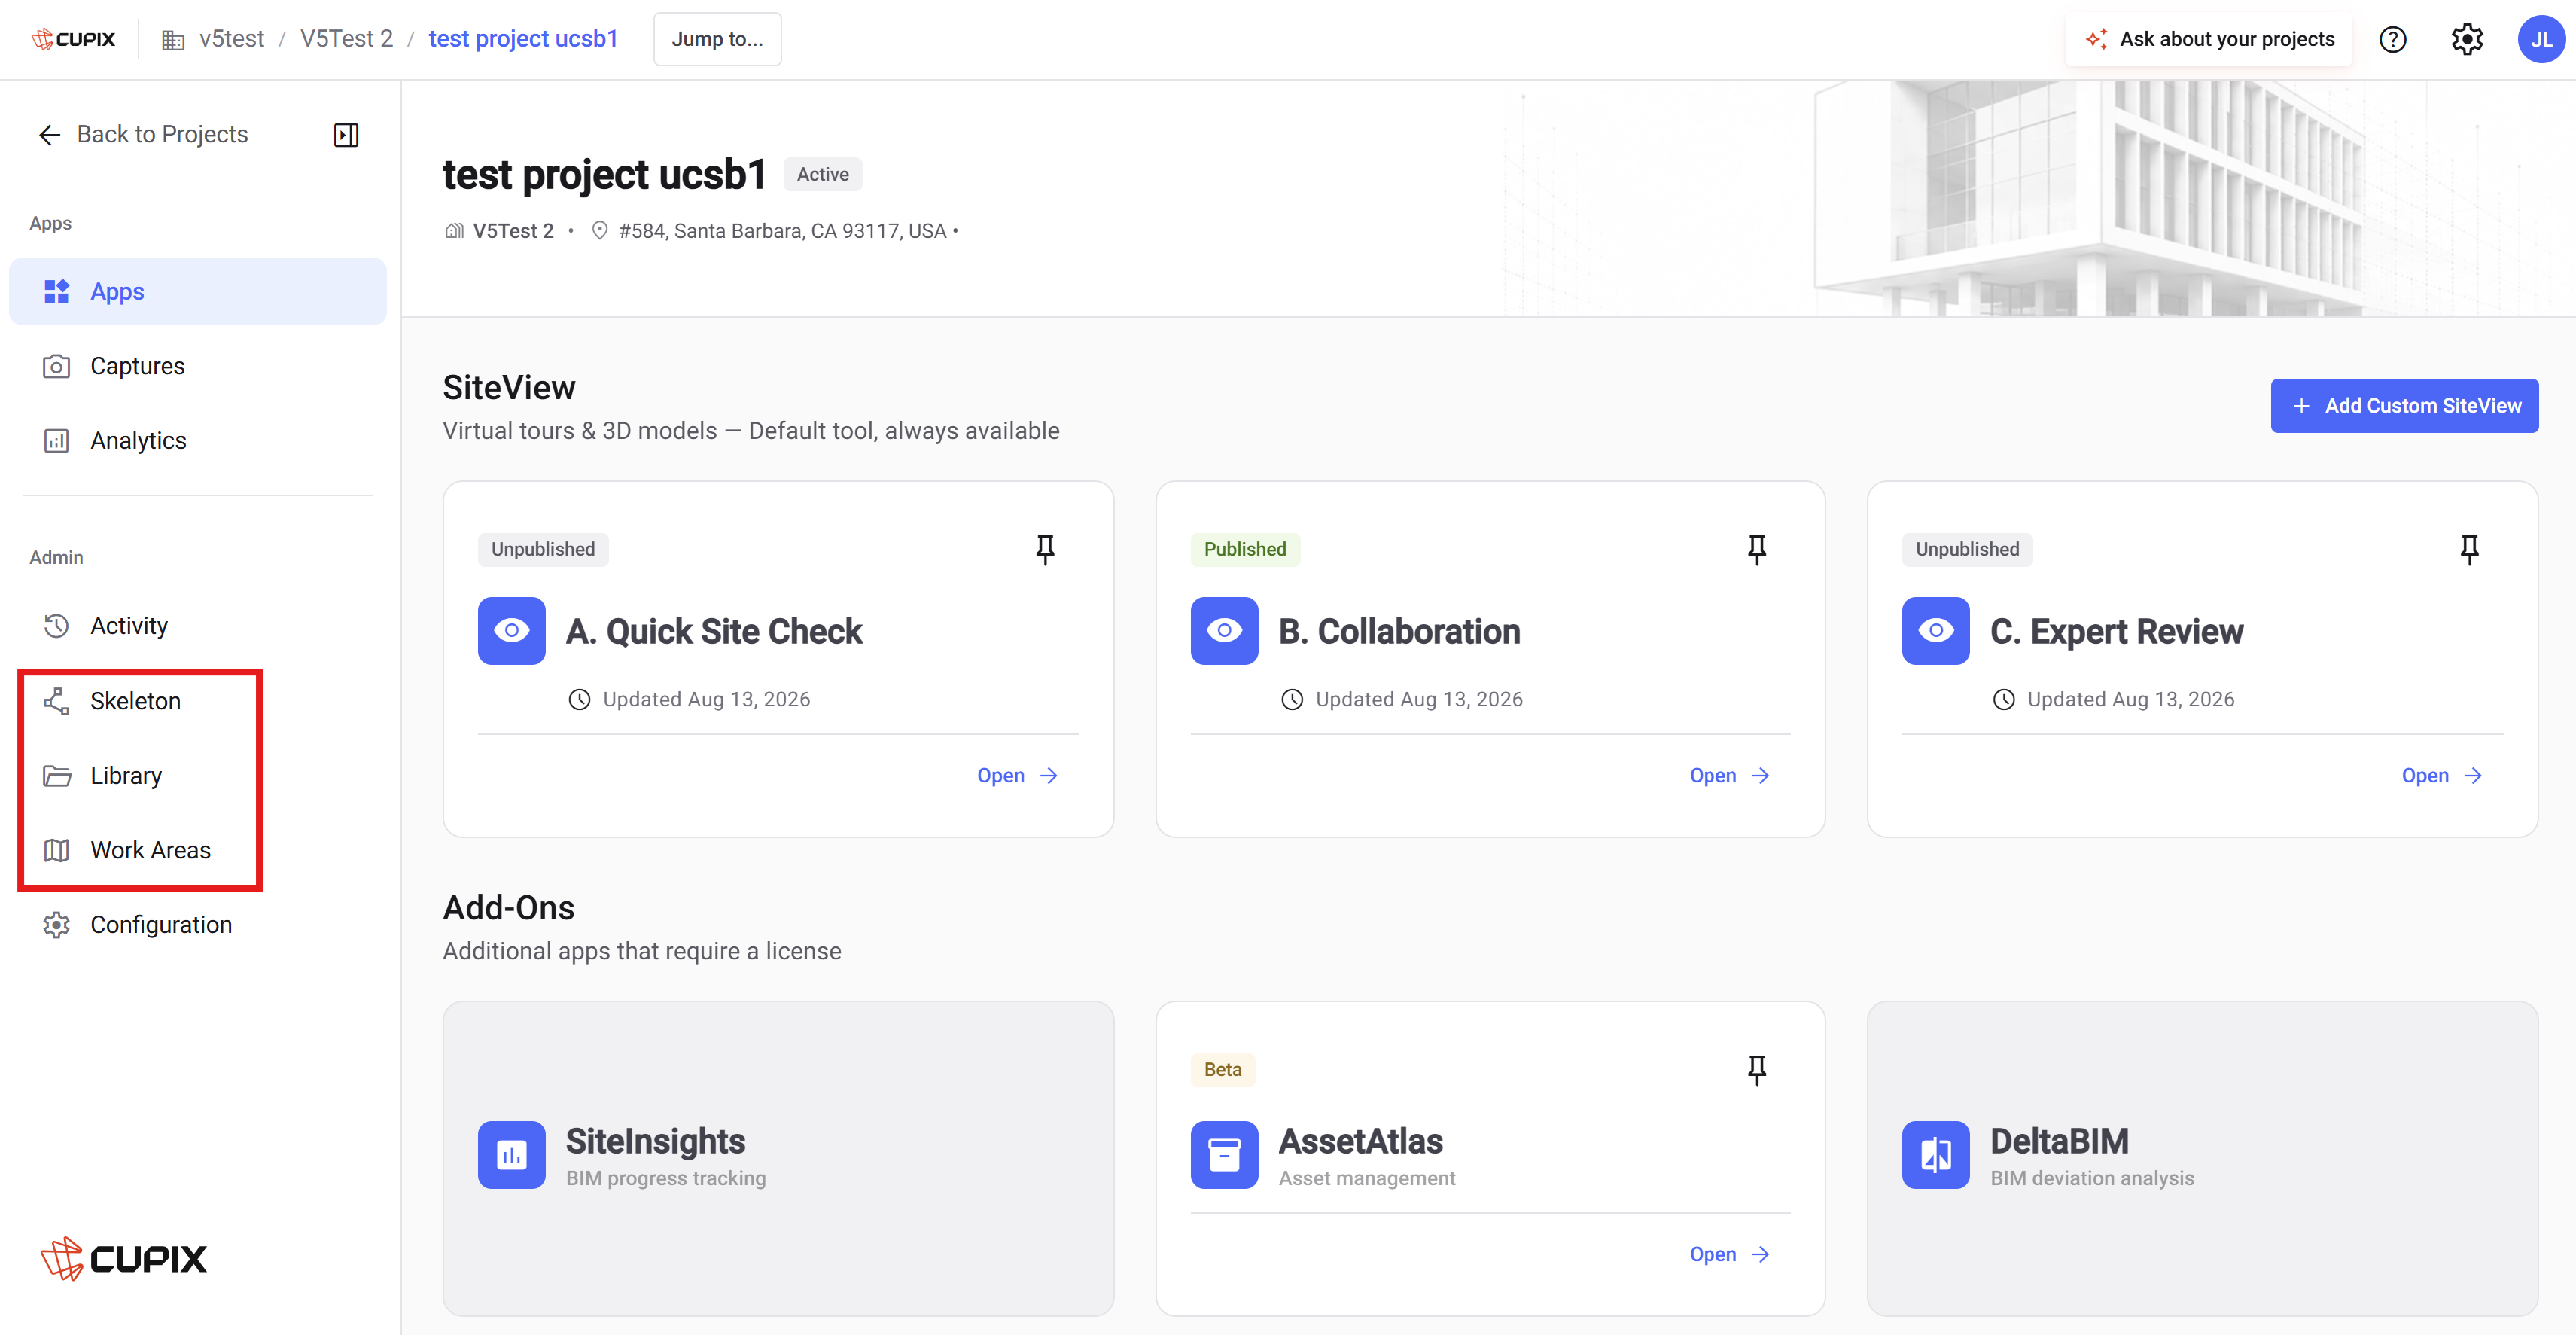Select Apps in the sidebar
Viewport: 2576px width, 1335px height.
[x=198, y=291]
